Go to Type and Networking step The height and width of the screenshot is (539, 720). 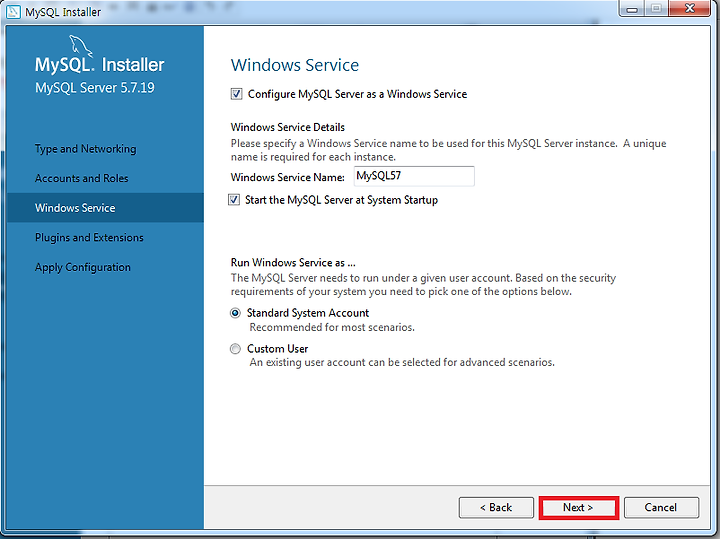pyautogui.click(x=85, y=149)
